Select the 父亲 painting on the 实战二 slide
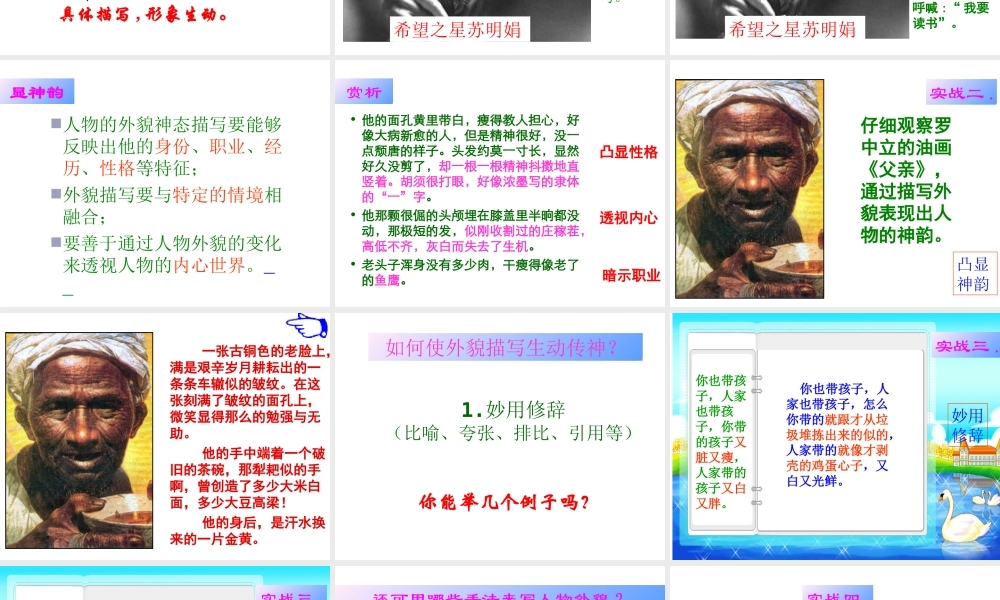This screenshot has height=600, width=1000. (749, 189)
